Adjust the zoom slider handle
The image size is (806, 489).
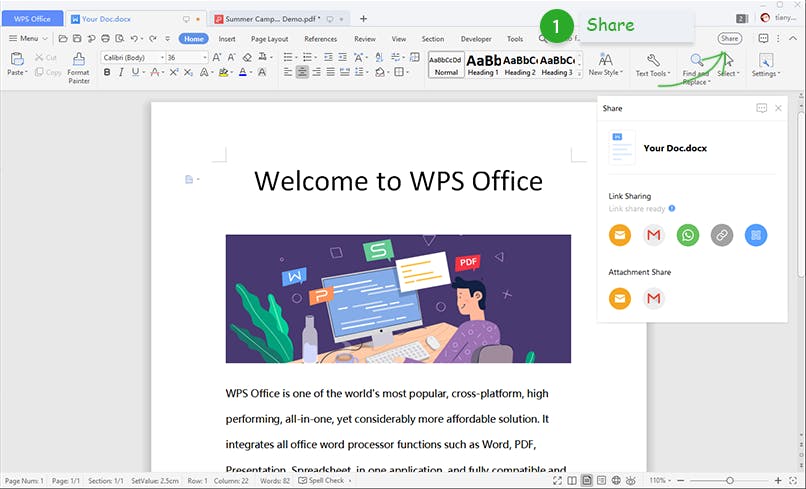coord(729,480)
